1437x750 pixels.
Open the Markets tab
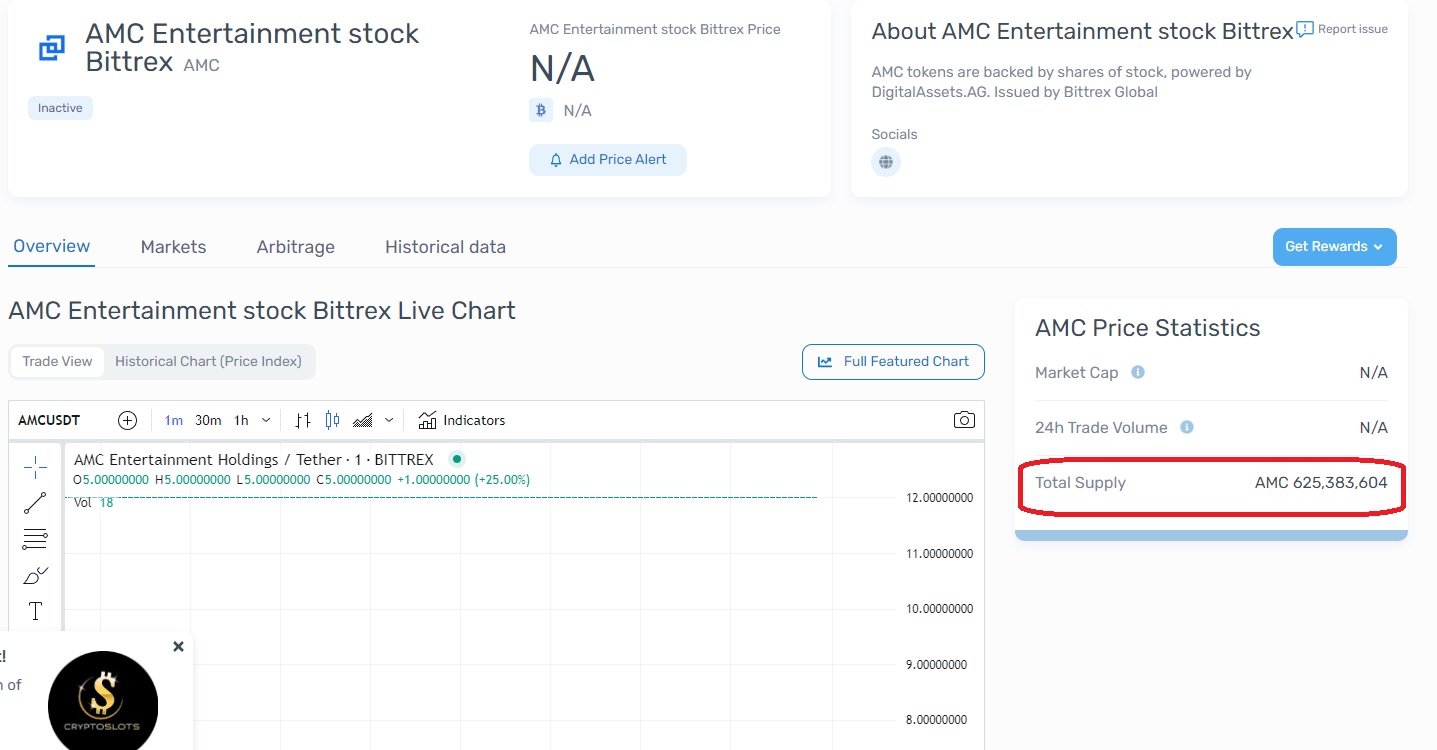click(x=173, y=247)
